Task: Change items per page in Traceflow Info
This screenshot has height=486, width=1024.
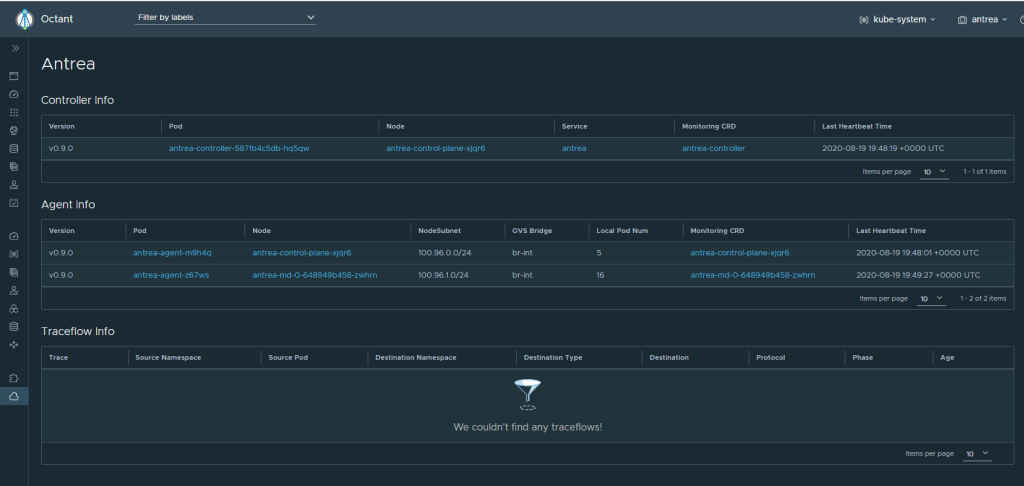Action: tap(977, 453)
